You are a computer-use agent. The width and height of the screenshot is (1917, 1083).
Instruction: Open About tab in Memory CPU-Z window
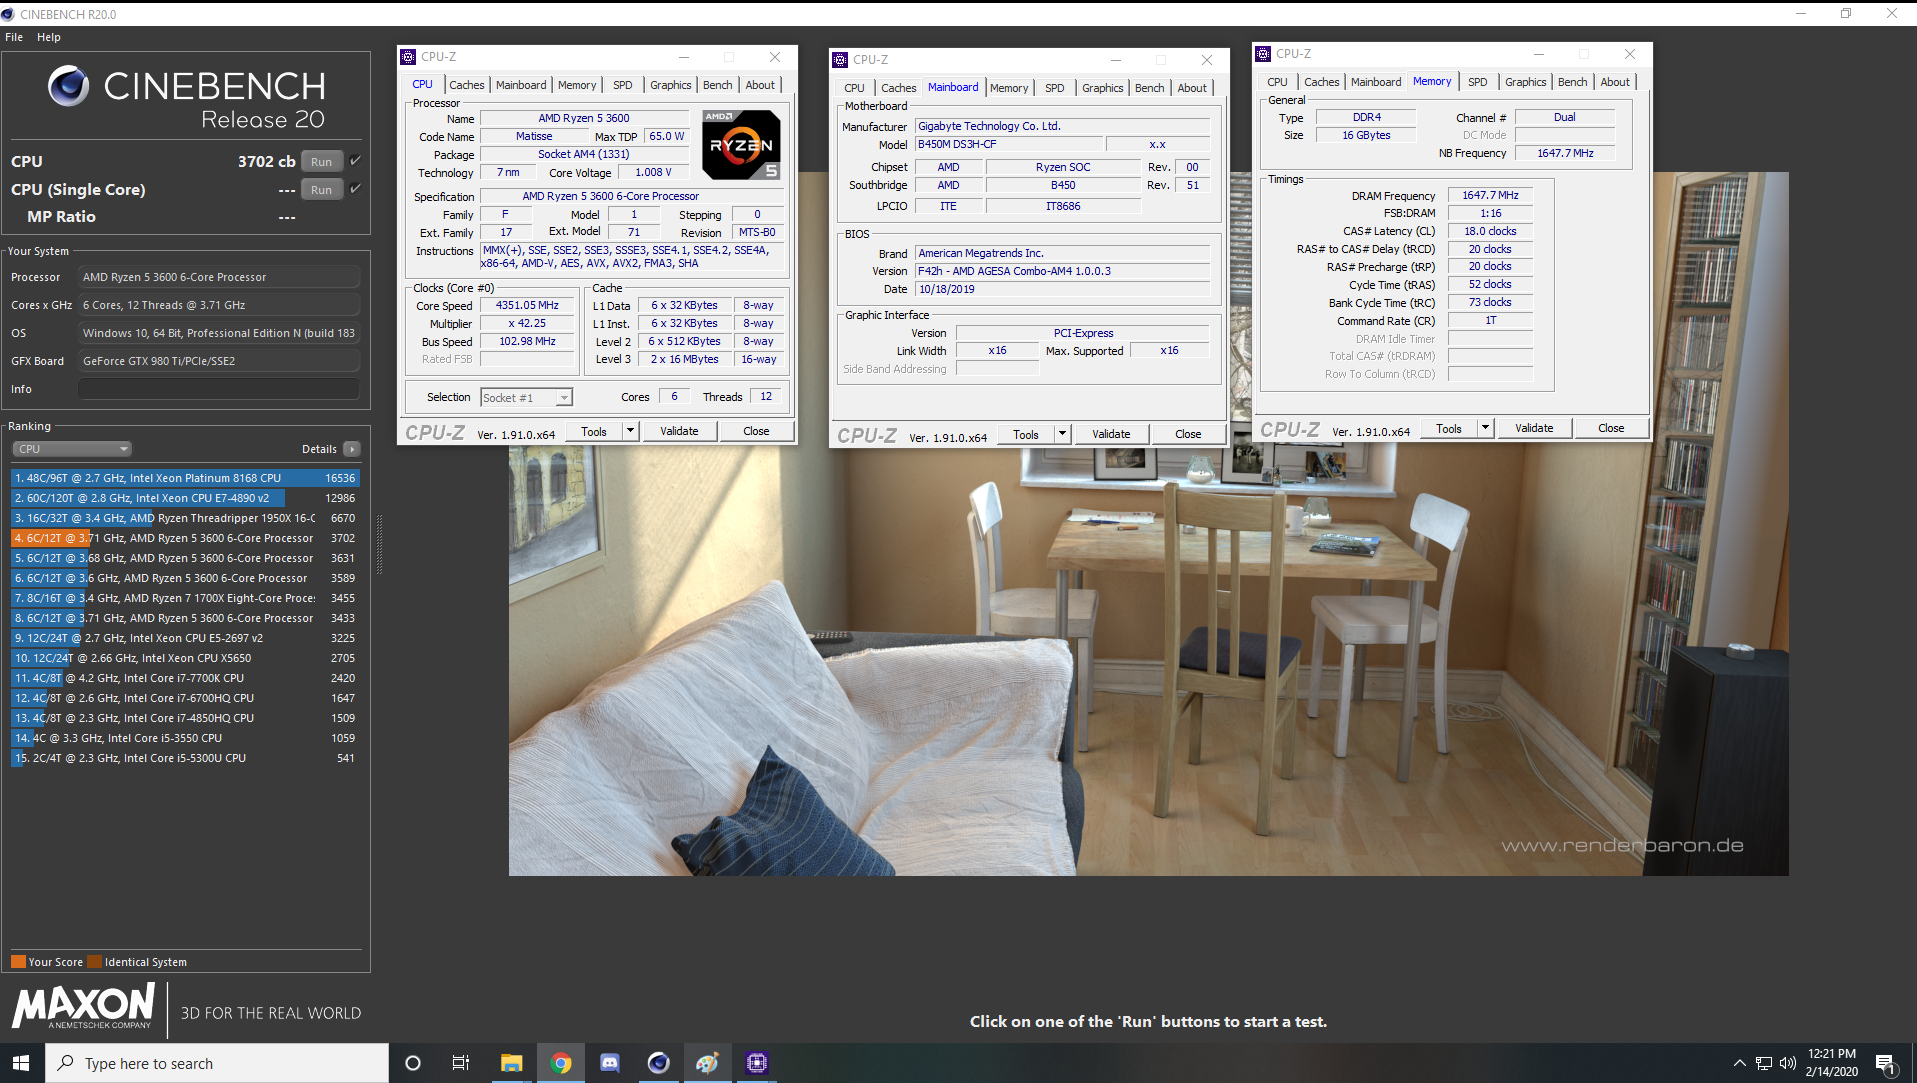point(1614,82)
